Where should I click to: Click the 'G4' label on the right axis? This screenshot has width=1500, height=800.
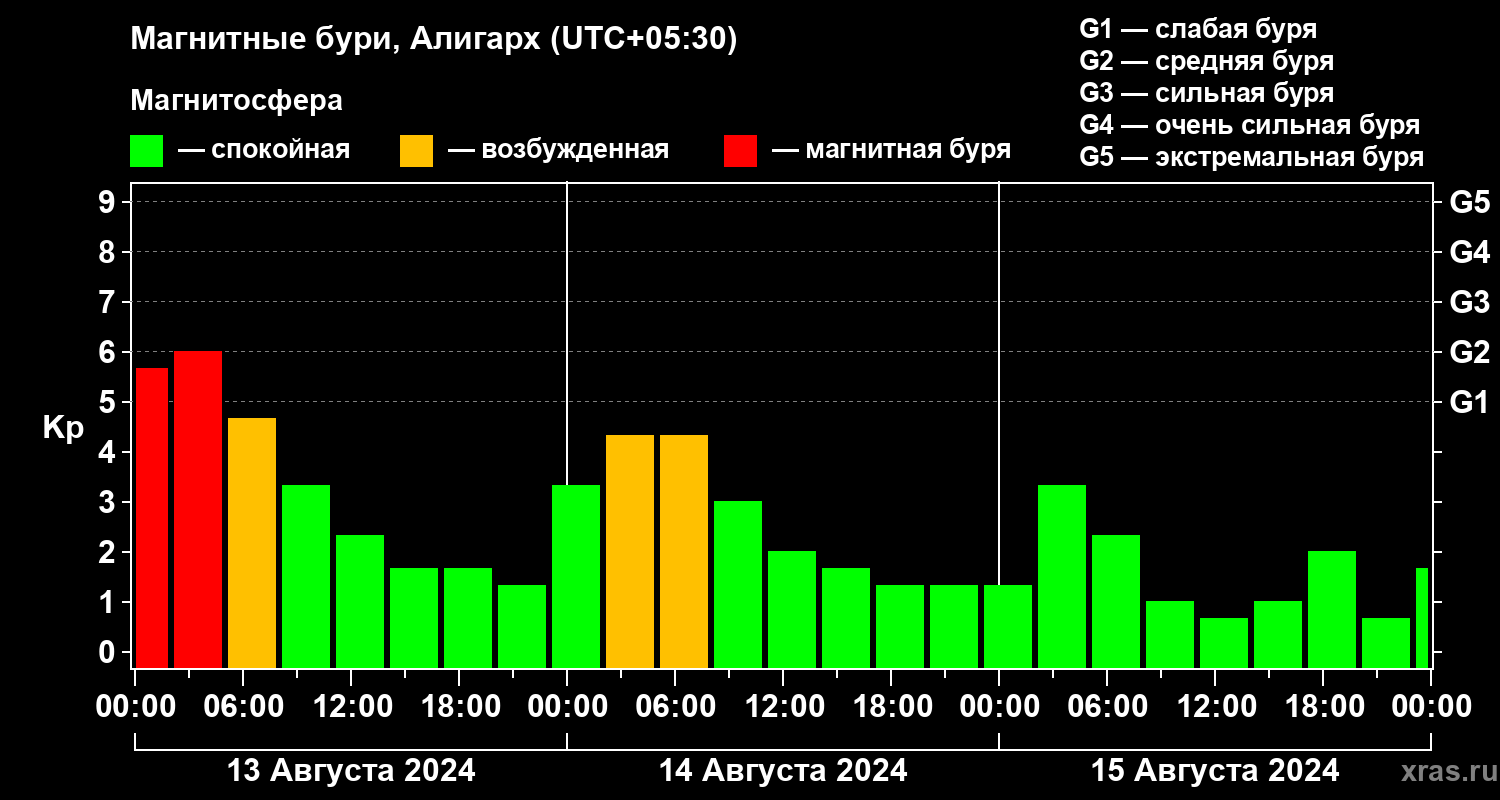point(1469,252)
